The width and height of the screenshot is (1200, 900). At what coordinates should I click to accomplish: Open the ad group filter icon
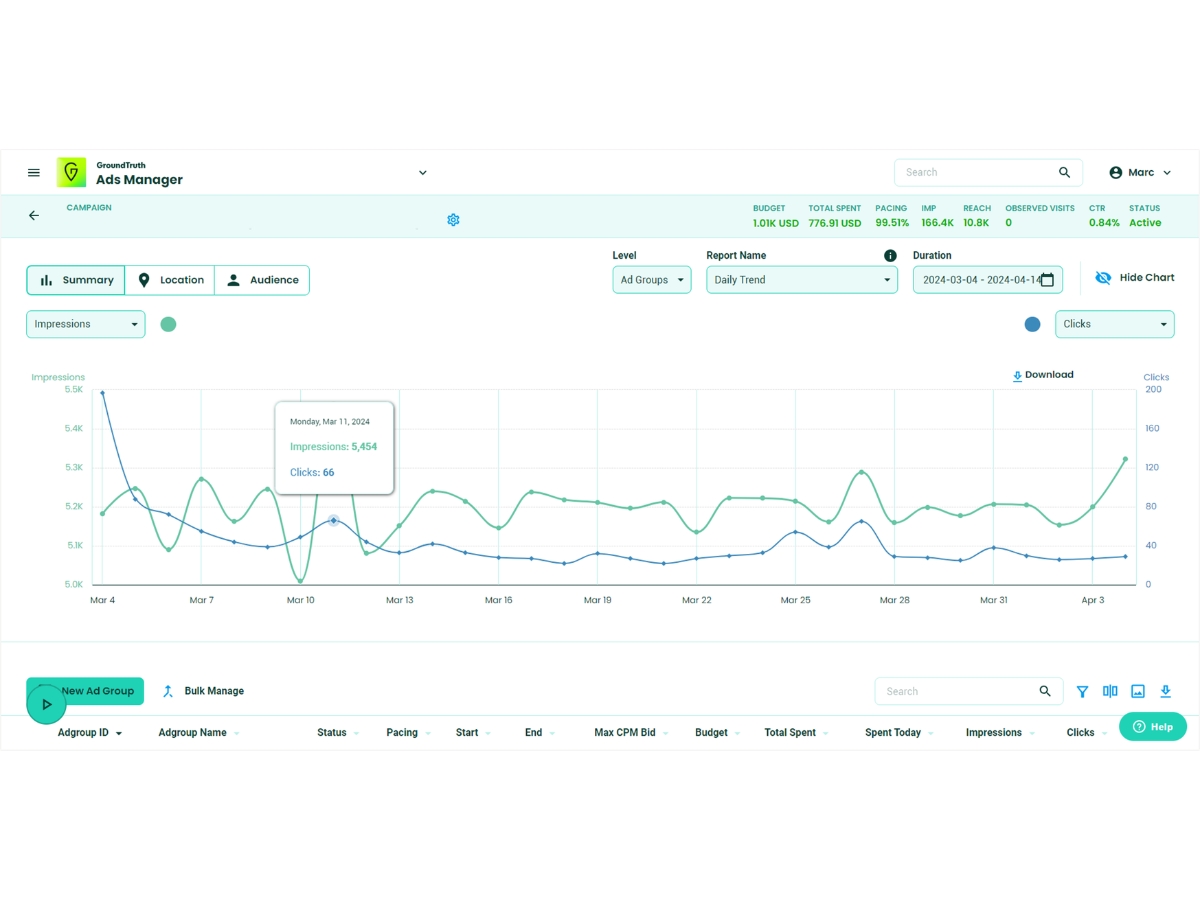pos(1082,691)
